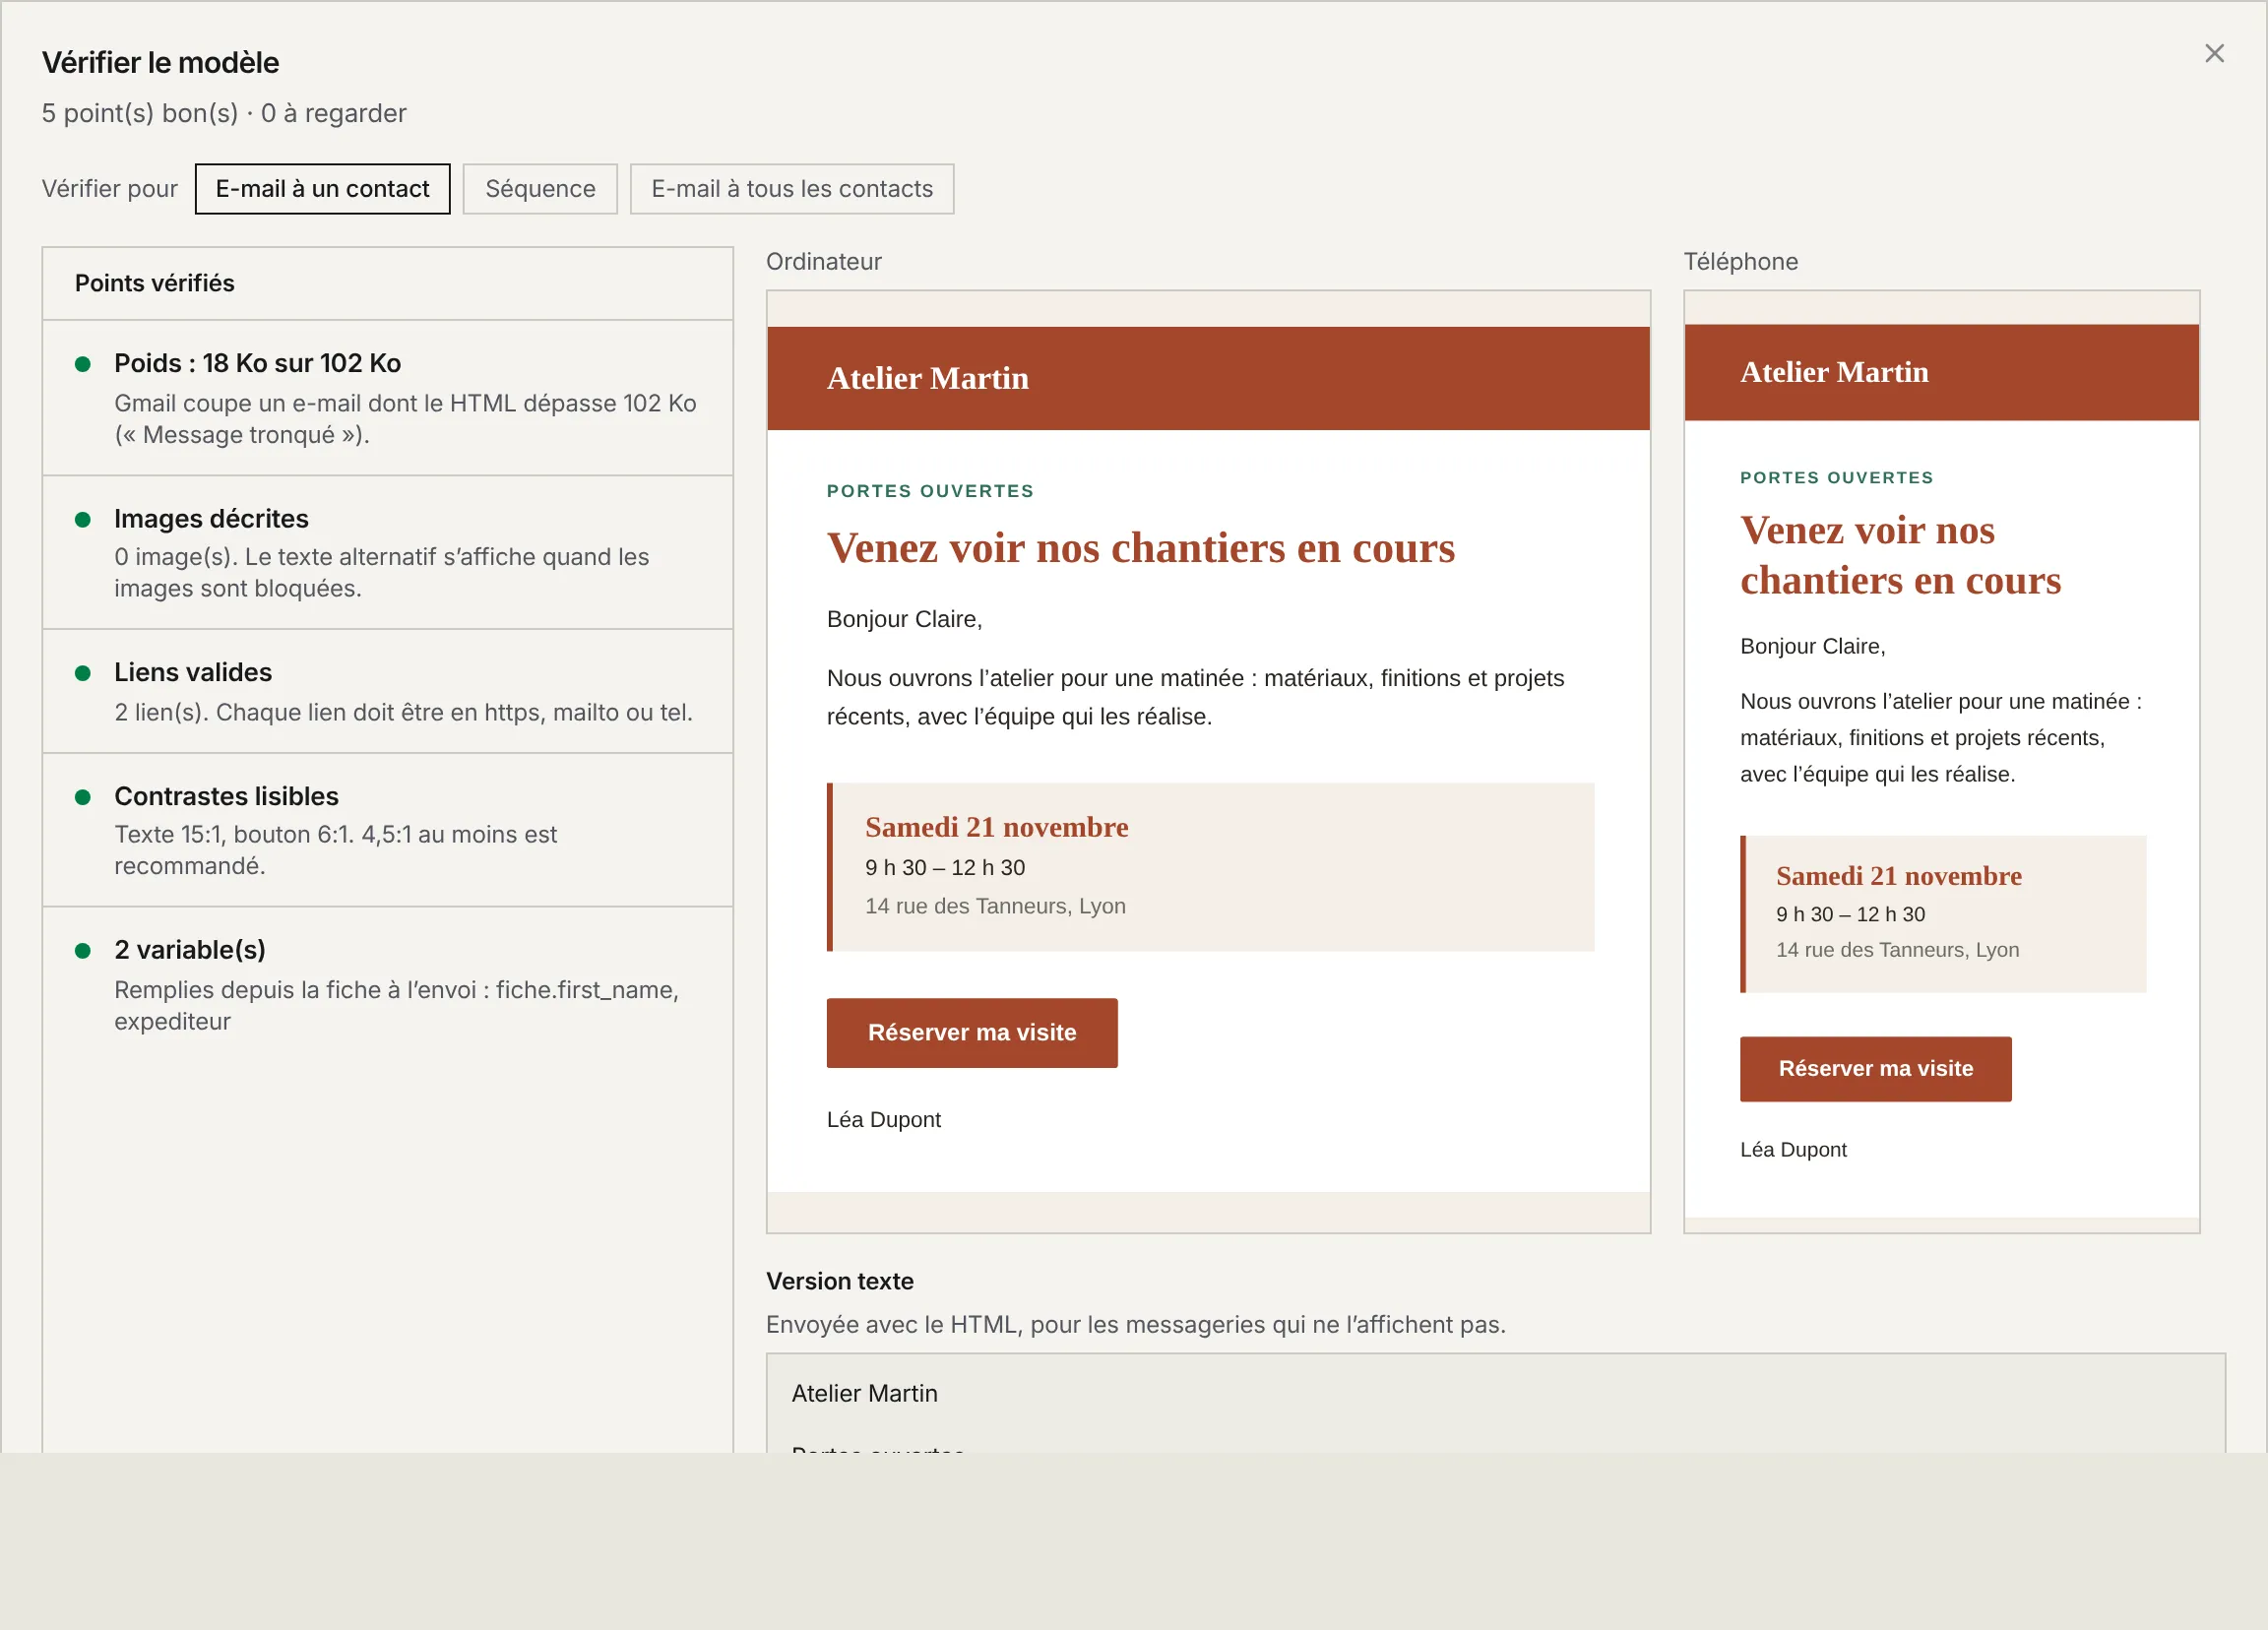Click the green dot beside Contrastes lisibles
This screenshot has height=1630, width=2268.
pos(83,797)
